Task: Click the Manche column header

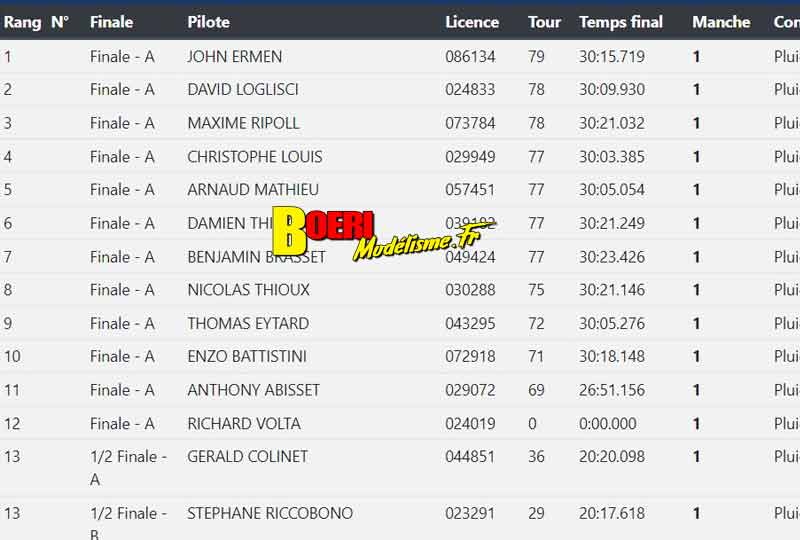Action: click(x=721, y=22)
